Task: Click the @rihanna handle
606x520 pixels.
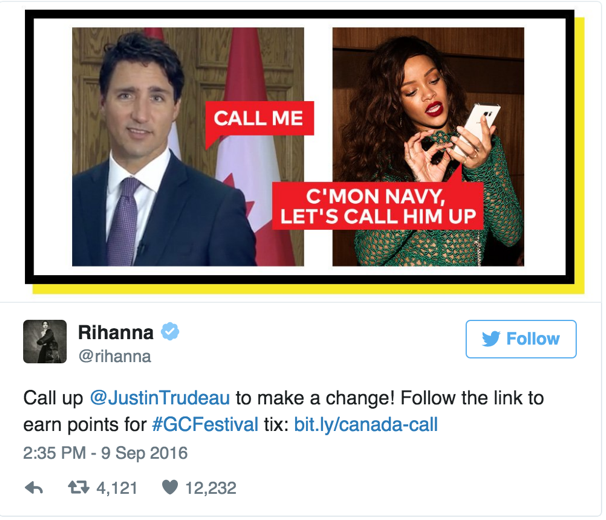Action: pyautogui.click(x=114, y=356)
